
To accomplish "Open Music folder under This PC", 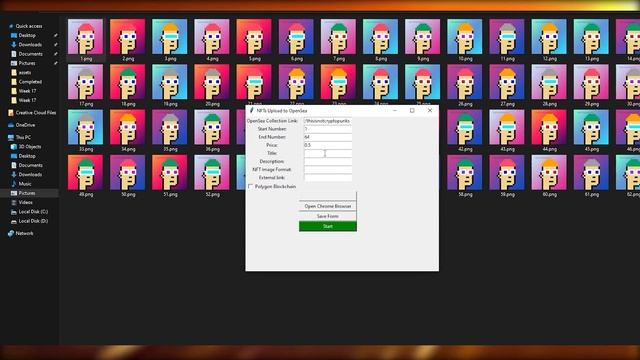I will pyautogui.click(x=25, y=184).
